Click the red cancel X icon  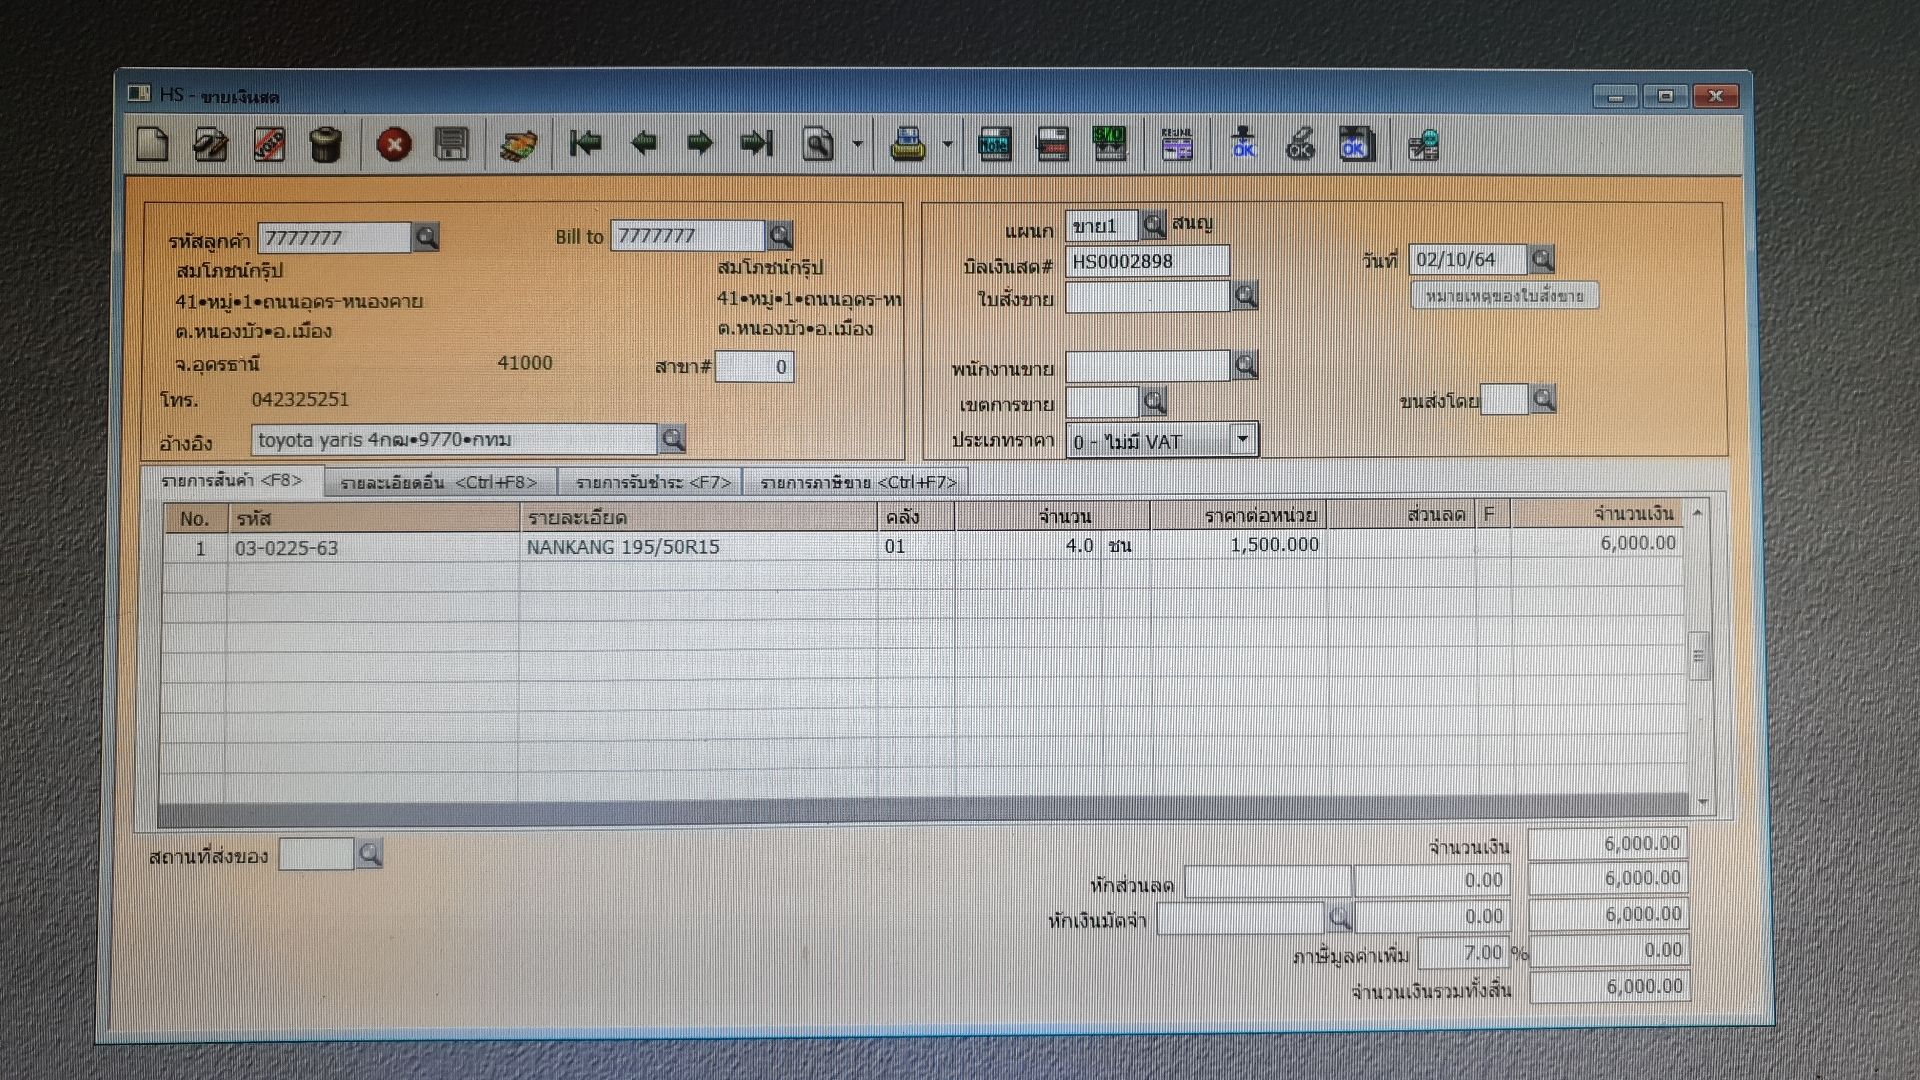coord(394,145)
